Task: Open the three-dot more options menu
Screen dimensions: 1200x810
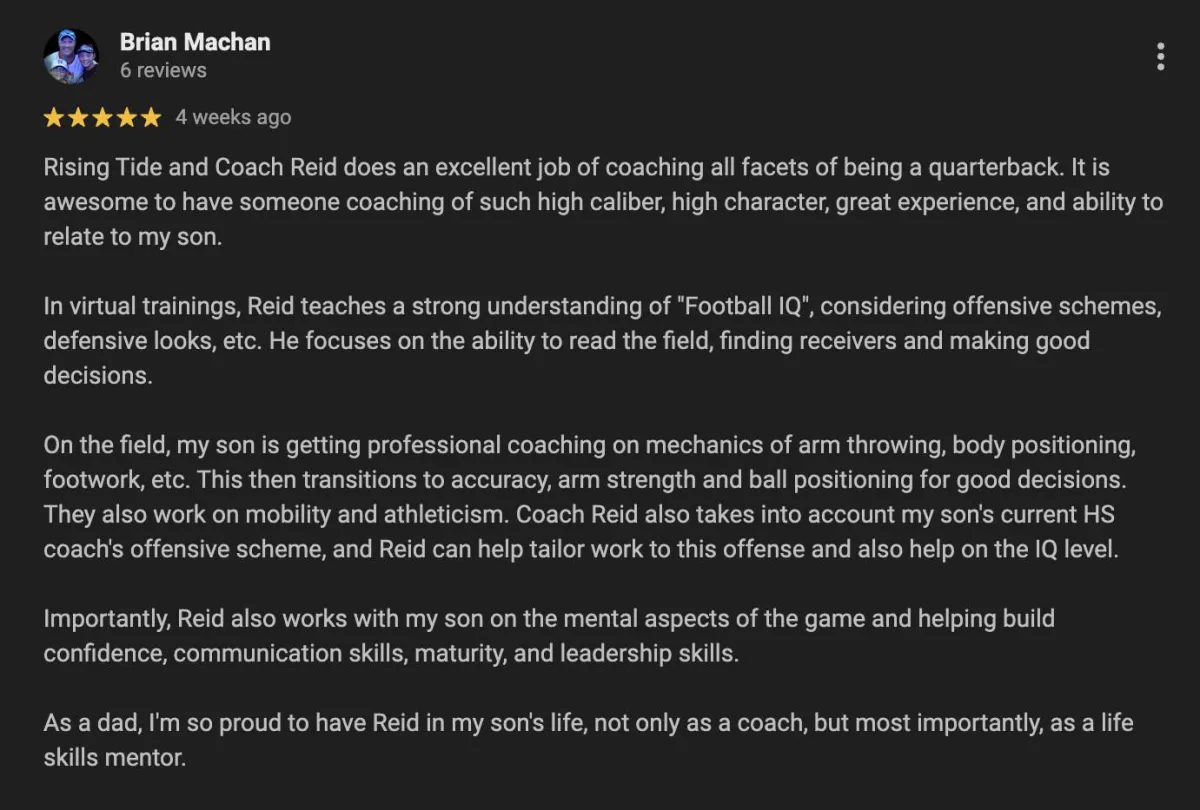Action: click(1160, 56)
